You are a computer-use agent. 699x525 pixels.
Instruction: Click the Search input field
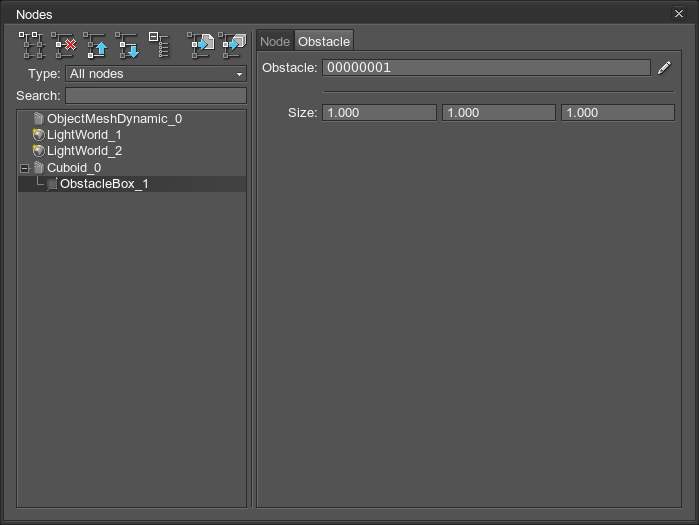click(156, 96)
